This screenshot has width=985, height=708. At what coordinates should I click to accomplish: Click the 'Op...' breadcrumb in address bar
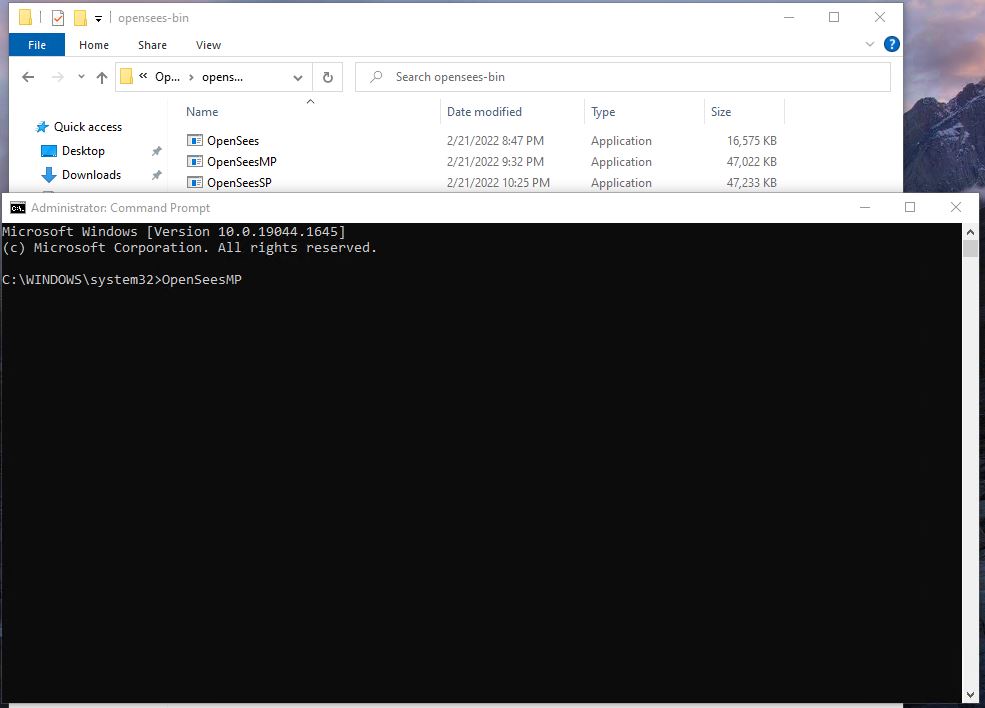click(x=167, y=77)
